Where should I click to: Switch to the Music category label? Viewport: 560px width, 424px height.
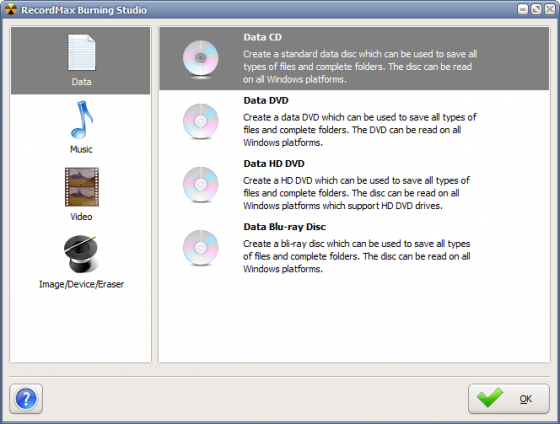[x=81, y=149]
